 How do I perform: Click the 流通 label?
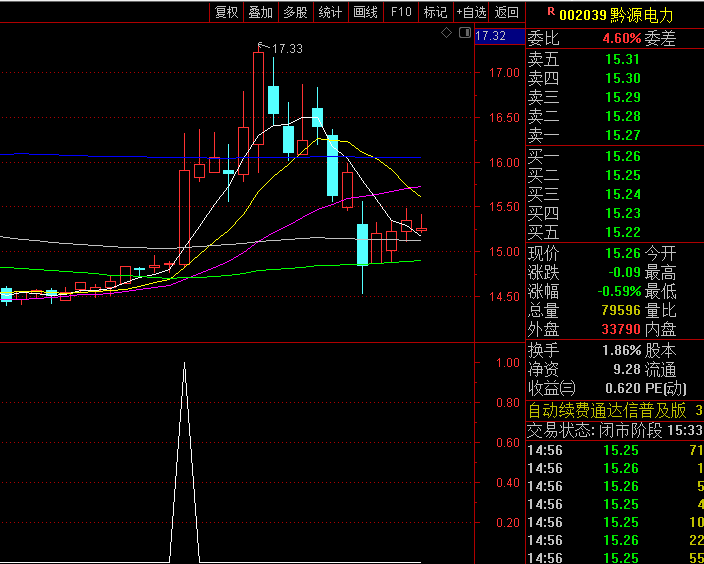pyautogui.click(x=660, y=370)
